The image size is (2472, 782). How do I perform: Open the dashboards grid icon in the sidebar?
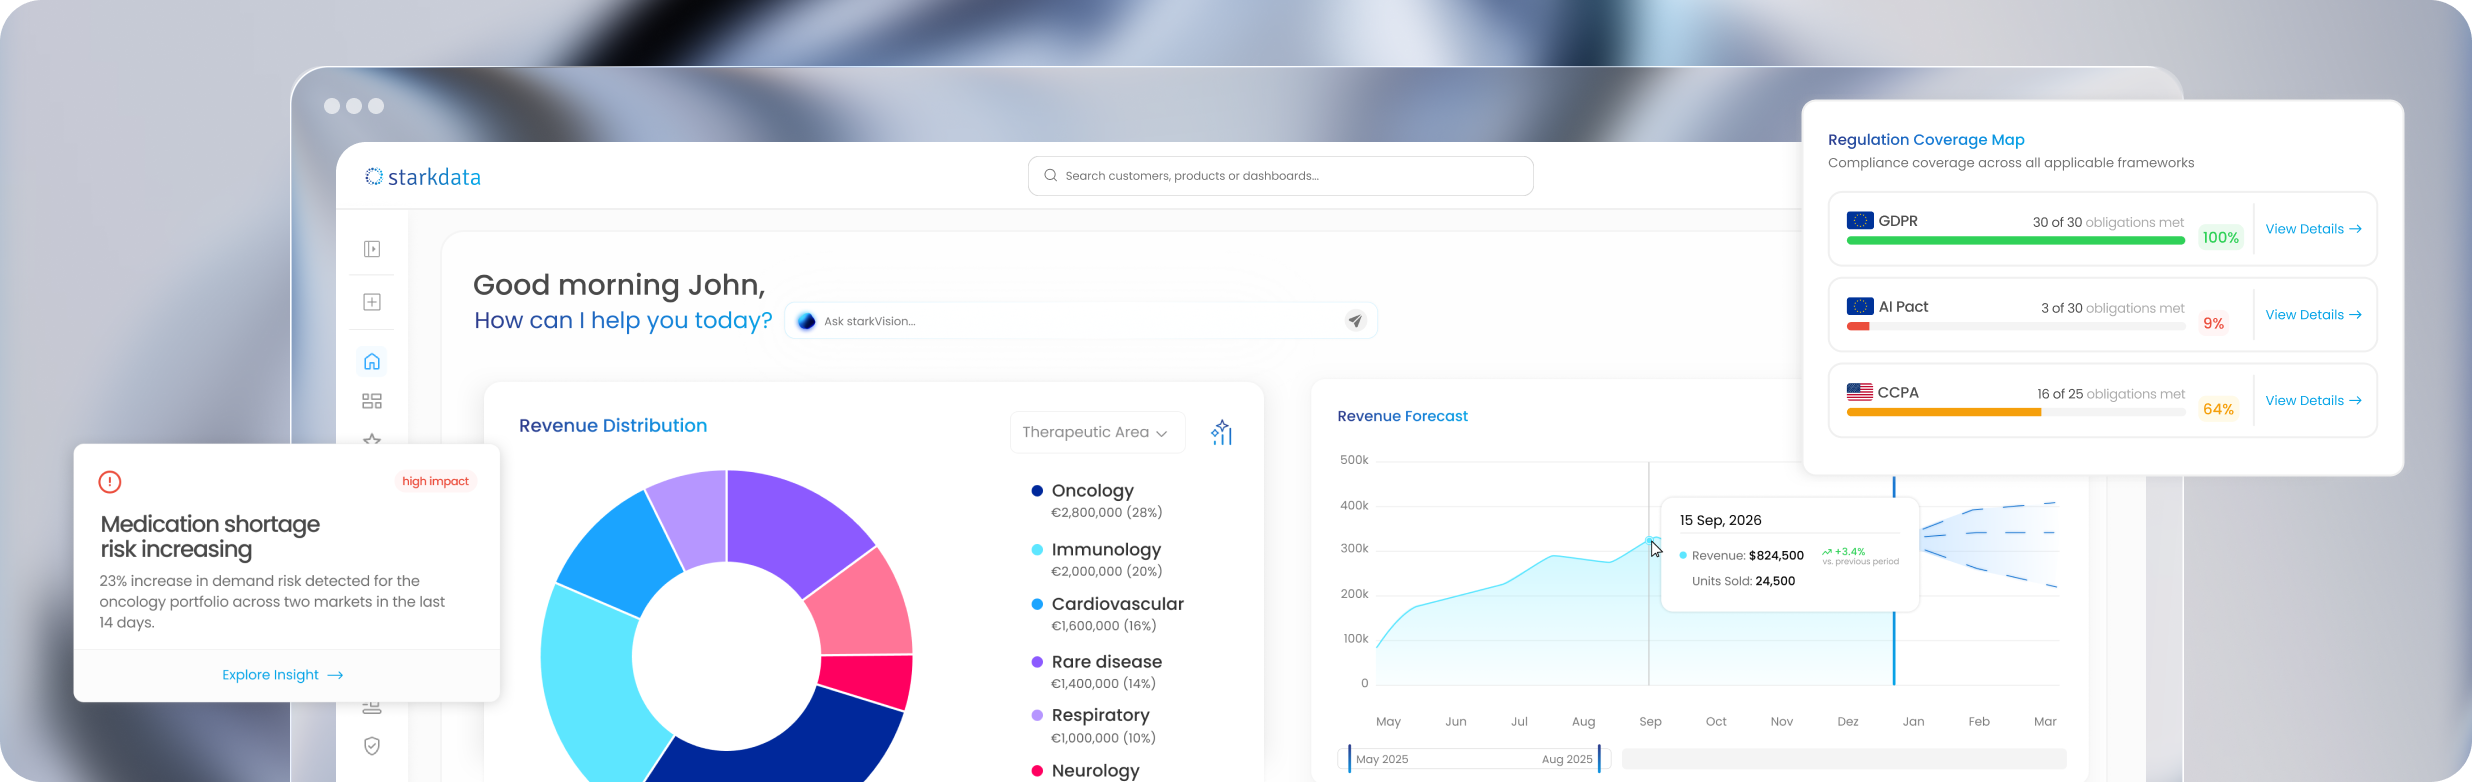[x=372, y=401]
